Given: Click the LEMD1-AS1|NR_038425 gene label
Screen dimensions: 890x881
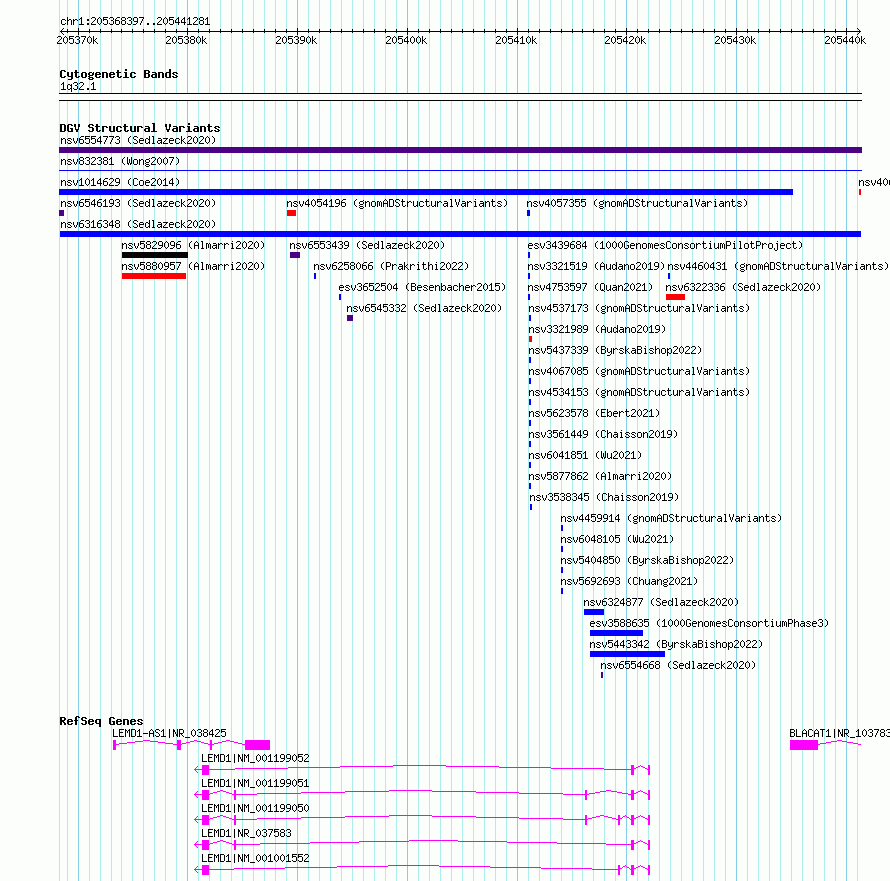Looking at the screenshot, I should tap(169, 733).
